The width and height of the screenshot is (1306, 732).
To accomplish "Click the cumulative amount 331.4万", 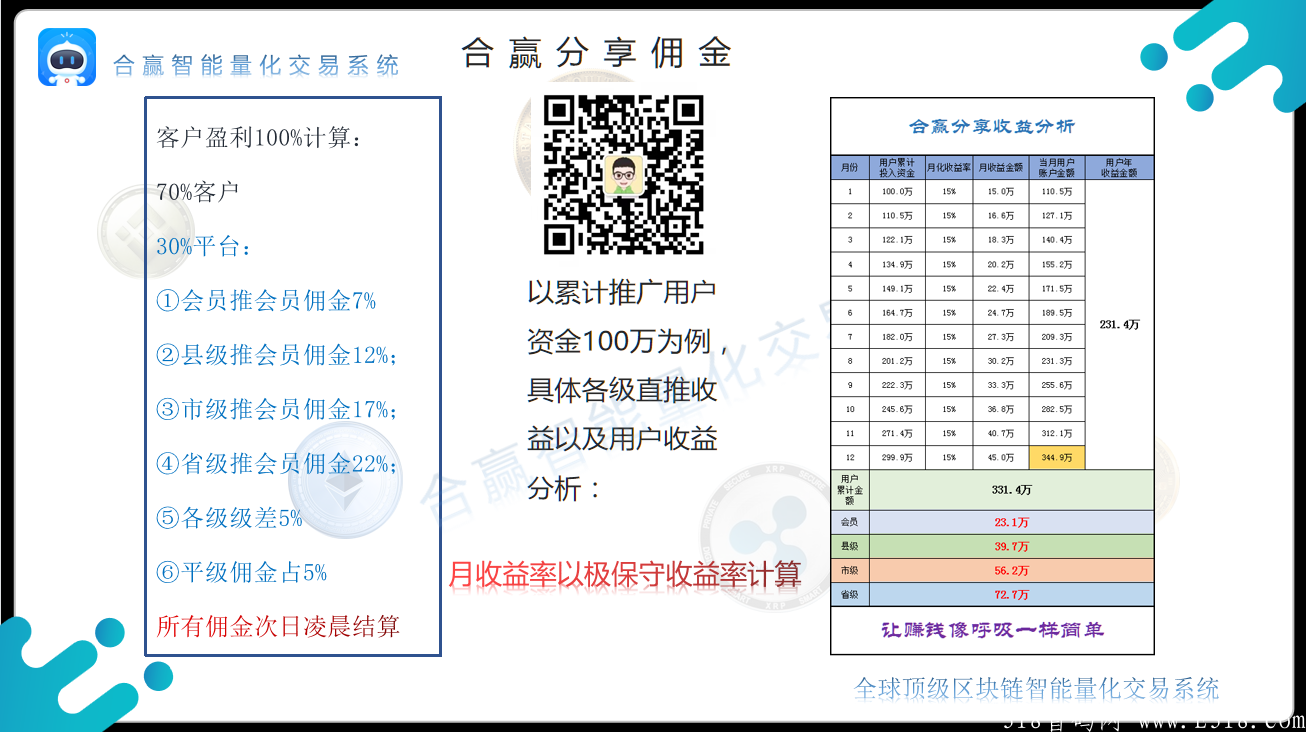I will (1012, 490).
